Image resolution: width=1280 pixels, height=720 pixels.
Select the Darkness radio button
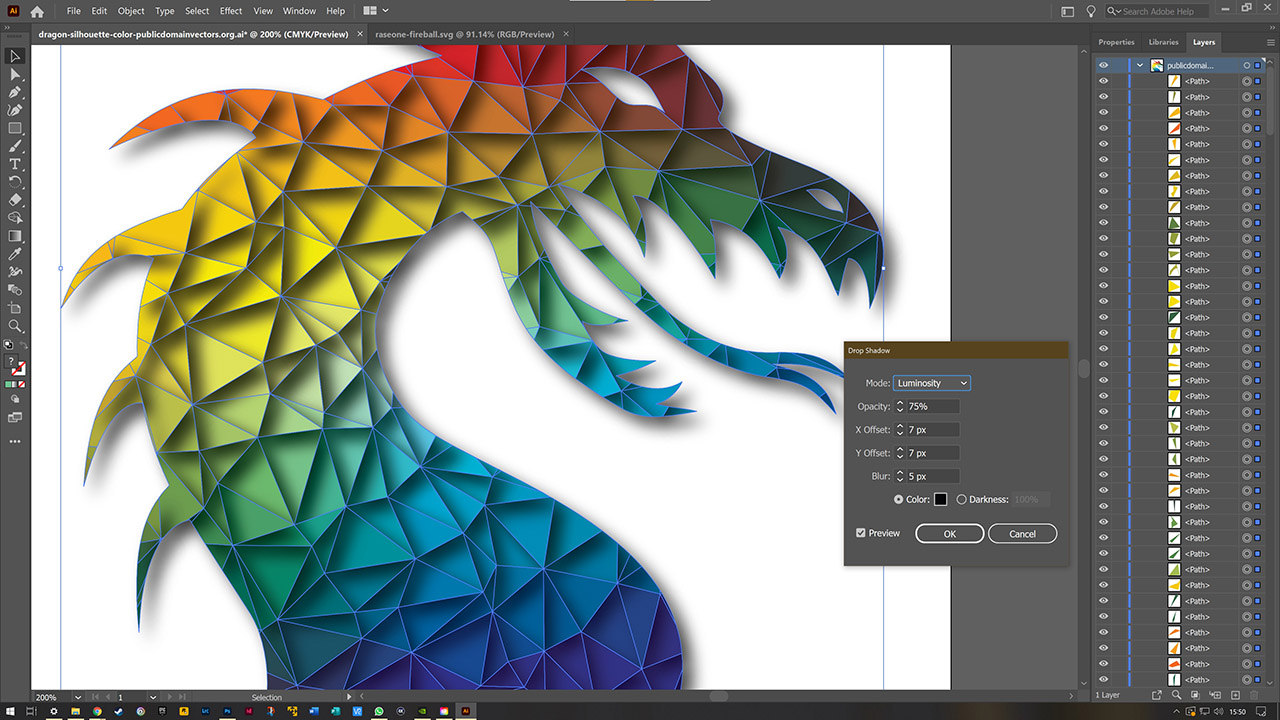961,499
